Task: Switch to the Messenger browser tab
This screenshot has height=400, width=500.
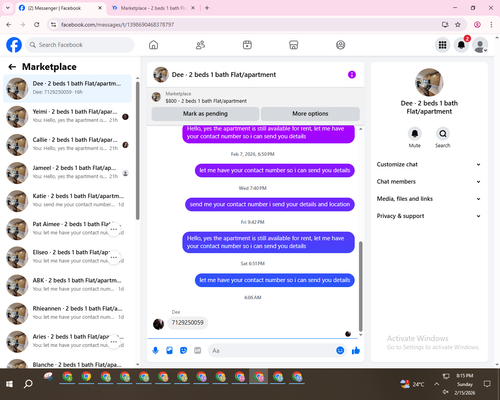Action: [x=60, y=8]
